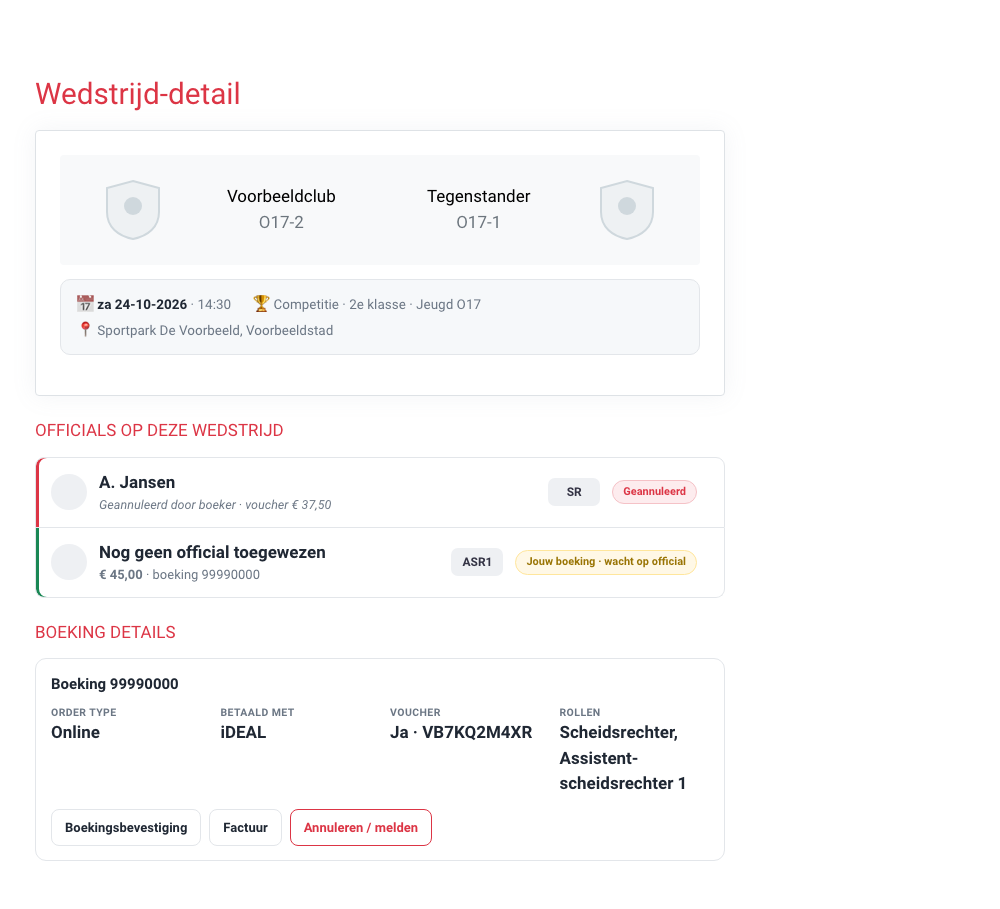1000x909 pixels.
Task: Click the ASR1 role badge
Action: [477, 562]
